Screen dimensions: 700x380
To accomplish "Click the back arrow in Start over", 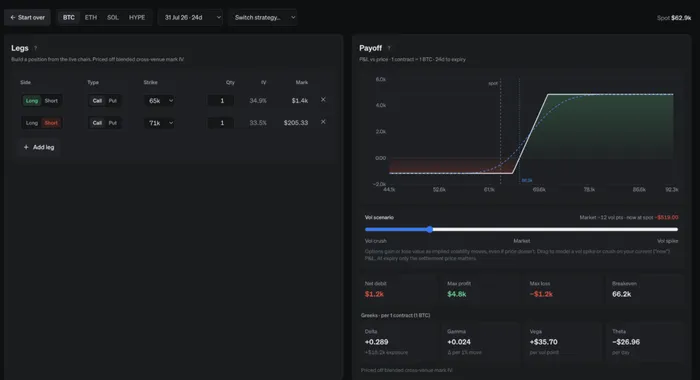I will click(12, 17).
